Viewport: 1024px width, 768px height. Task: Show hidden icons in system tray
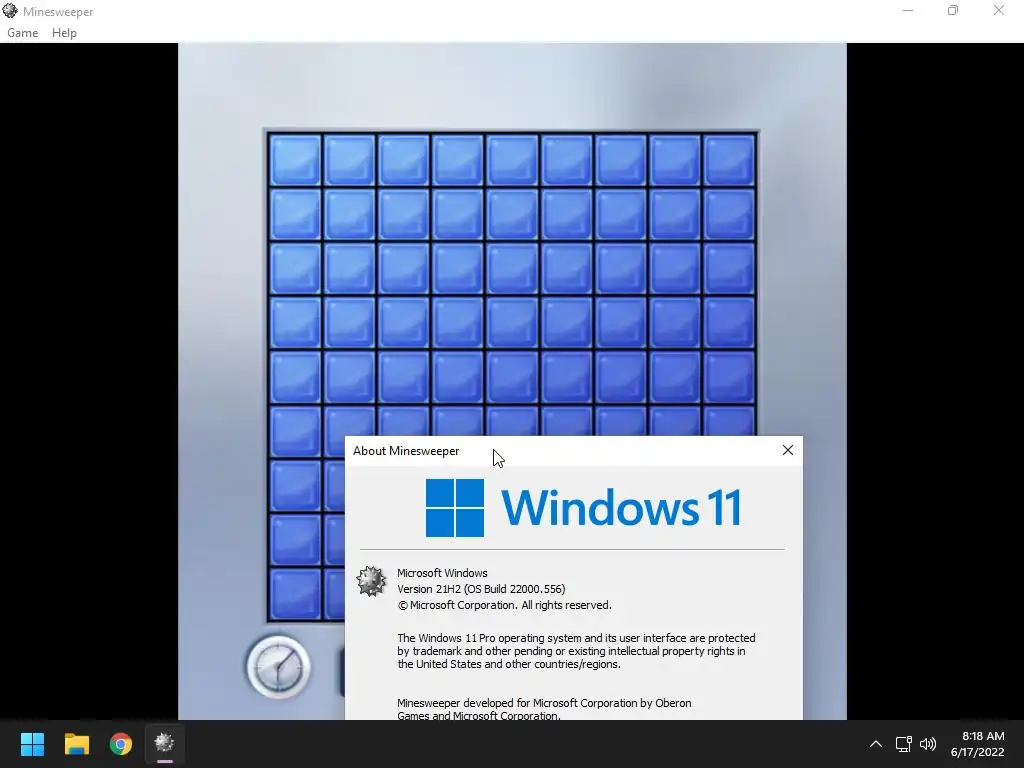[876, 744]
